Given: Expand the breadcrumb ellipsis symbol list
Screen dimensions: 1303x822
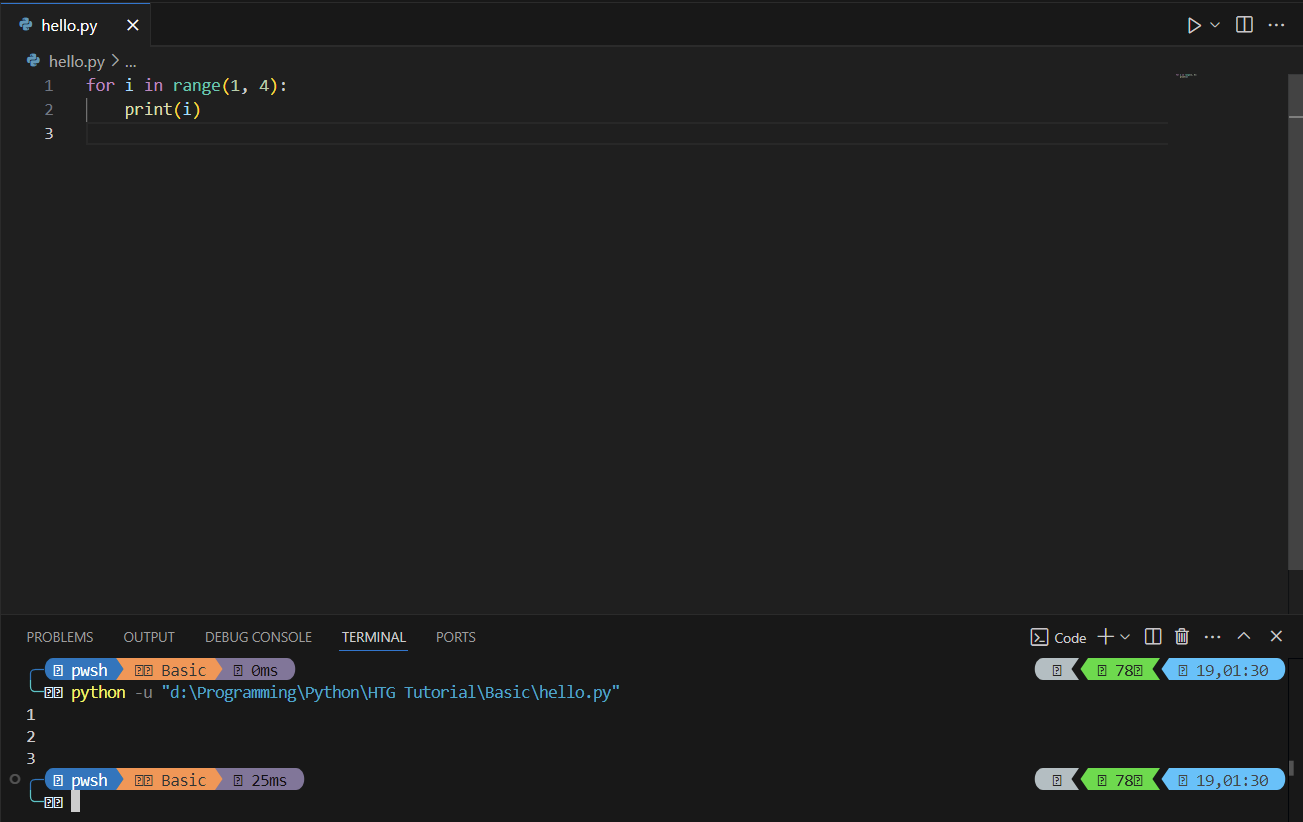Looking at the screenshot, I should tap(130, 61).
